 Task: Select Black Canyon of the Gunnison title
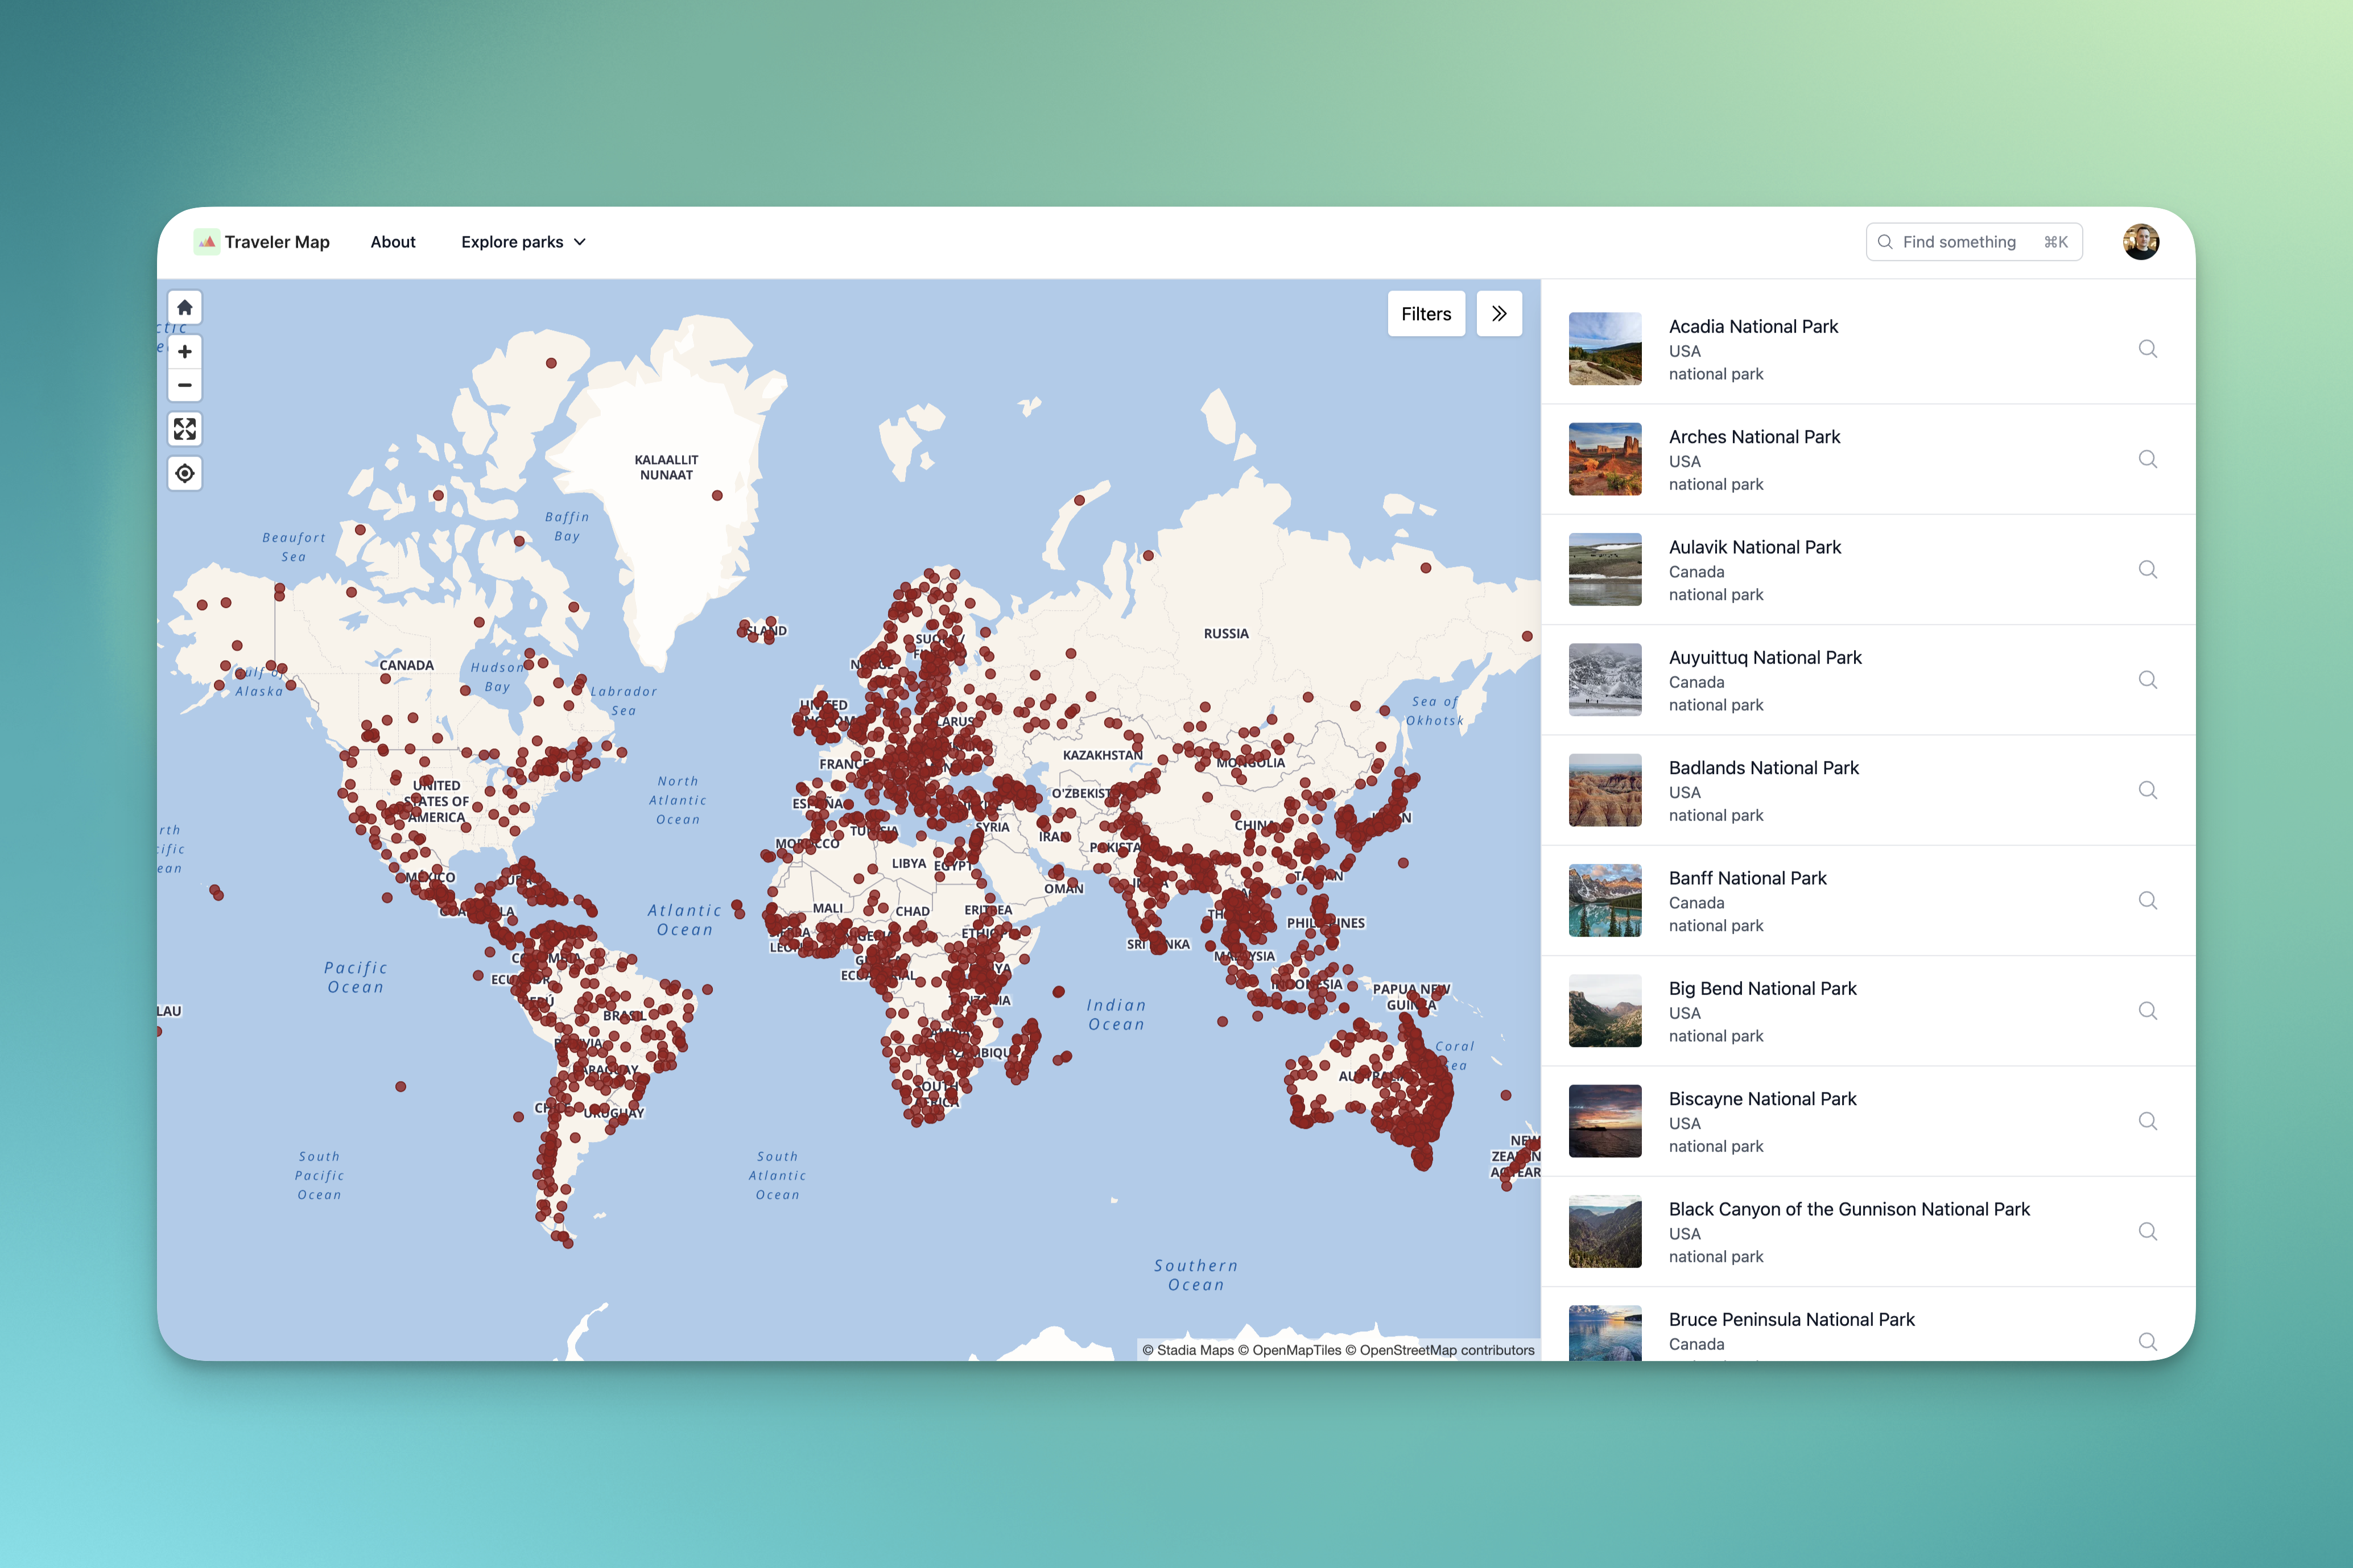tap(1849, 1209)
